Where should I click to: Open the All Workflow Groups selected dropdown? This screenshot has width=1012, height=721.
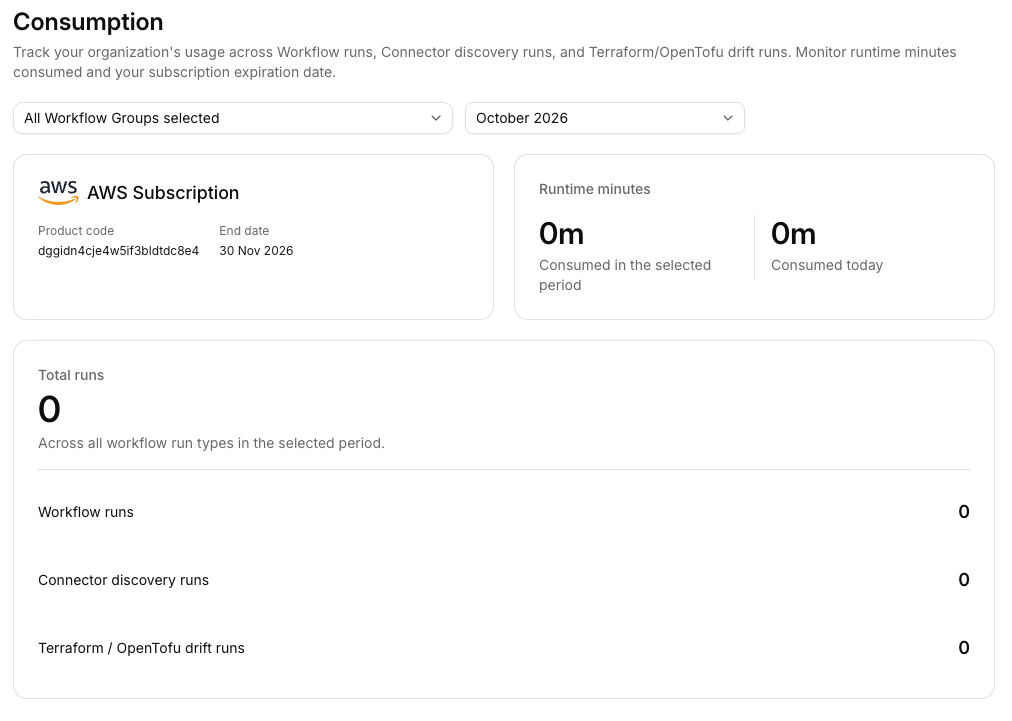point(232,118)
